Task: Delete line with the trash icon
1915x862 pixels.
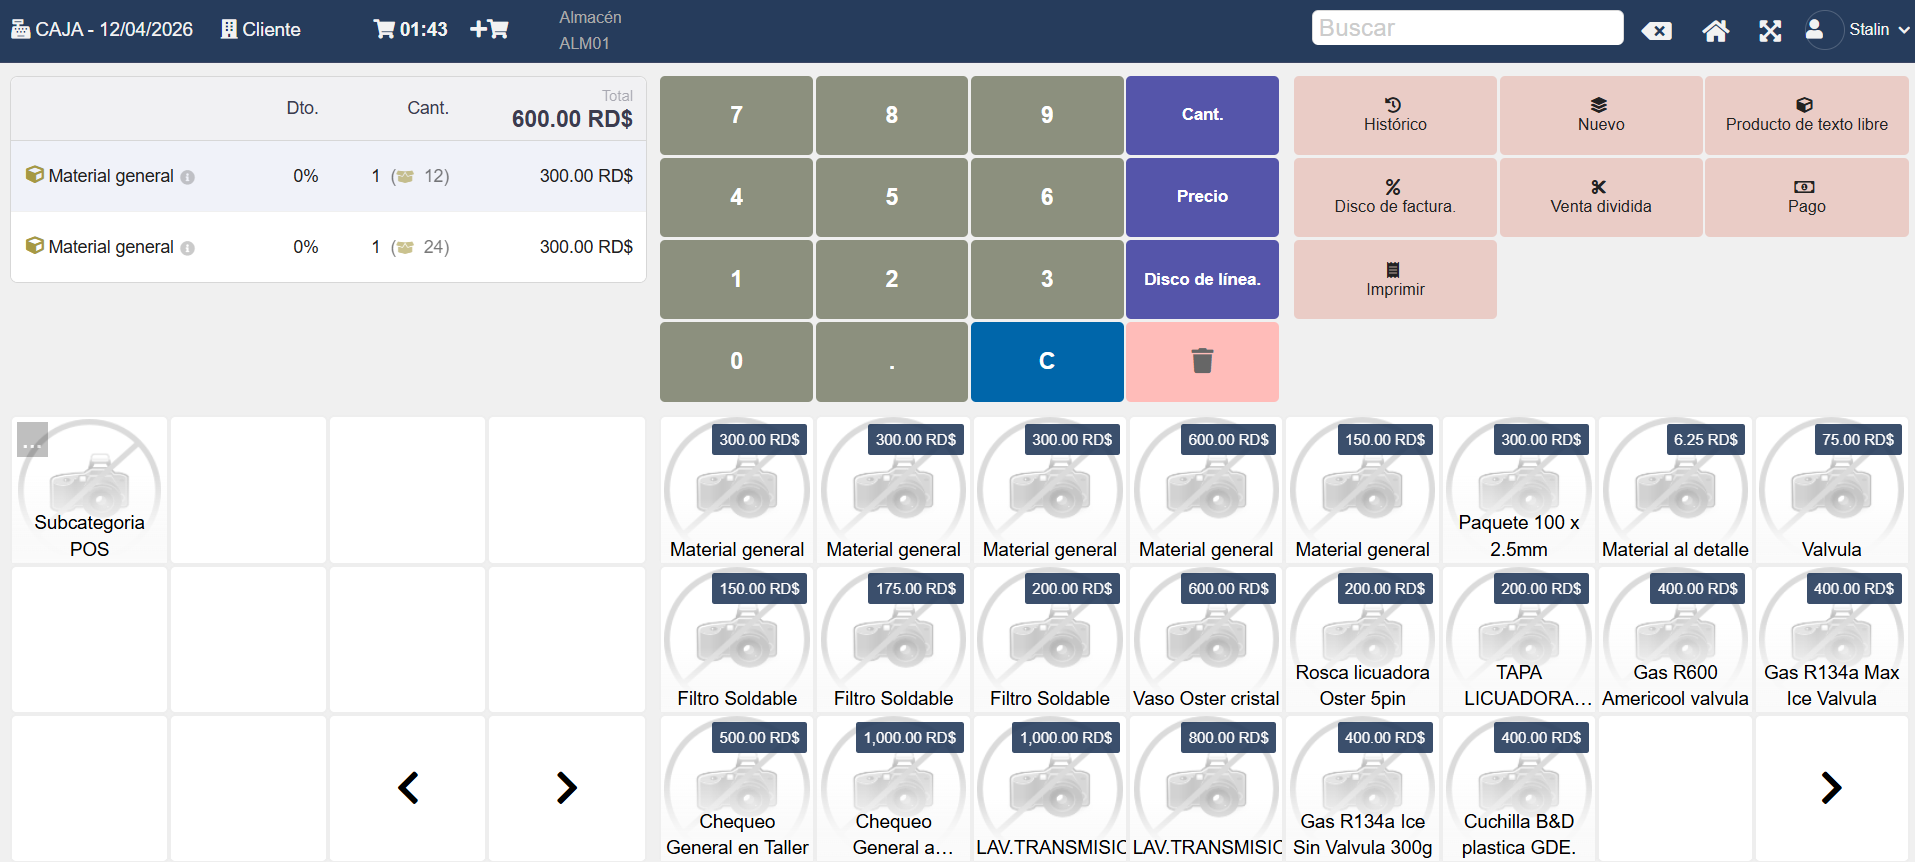Action: 1202,361
